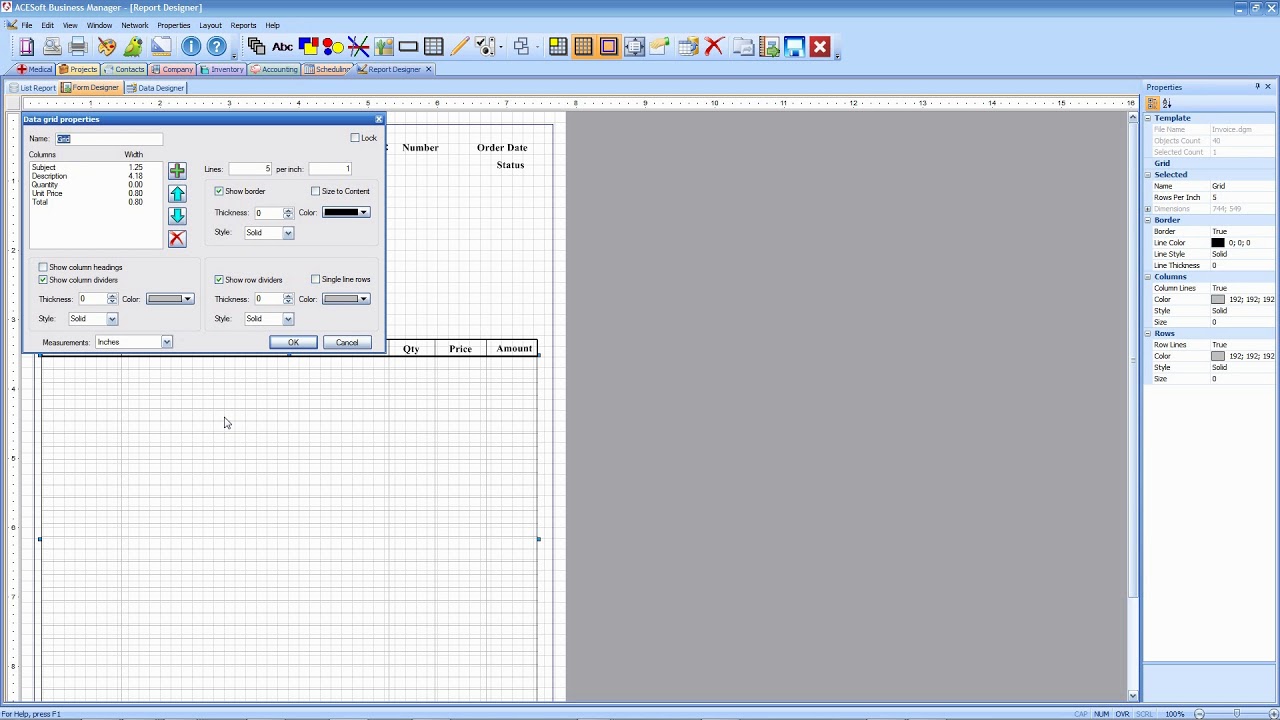The width and height of the screenshot is (1280, 720).
Task: Check the Size to Content checkbox
Action: tap(316, 191)
